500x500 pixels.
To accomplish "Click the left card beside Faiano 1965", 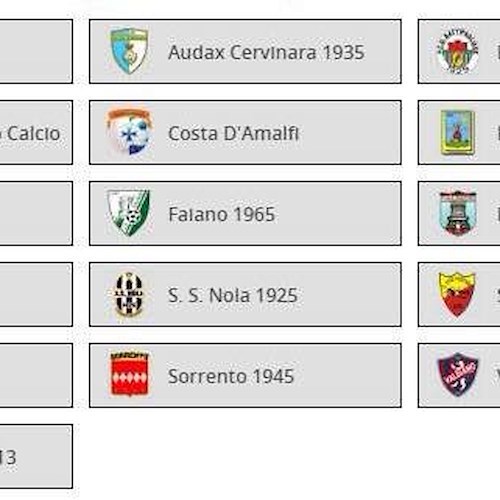I will click(36, 213).
